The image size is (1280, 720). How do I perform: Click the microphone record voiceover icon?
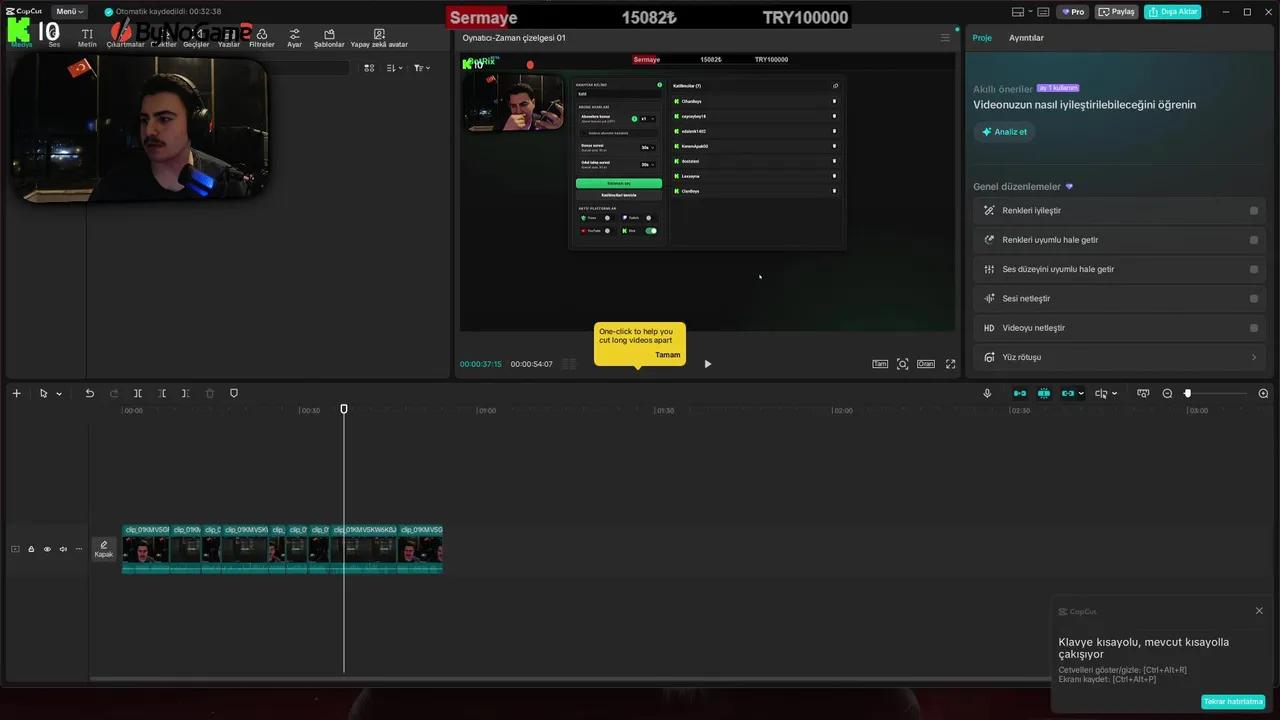coord(987,394)
